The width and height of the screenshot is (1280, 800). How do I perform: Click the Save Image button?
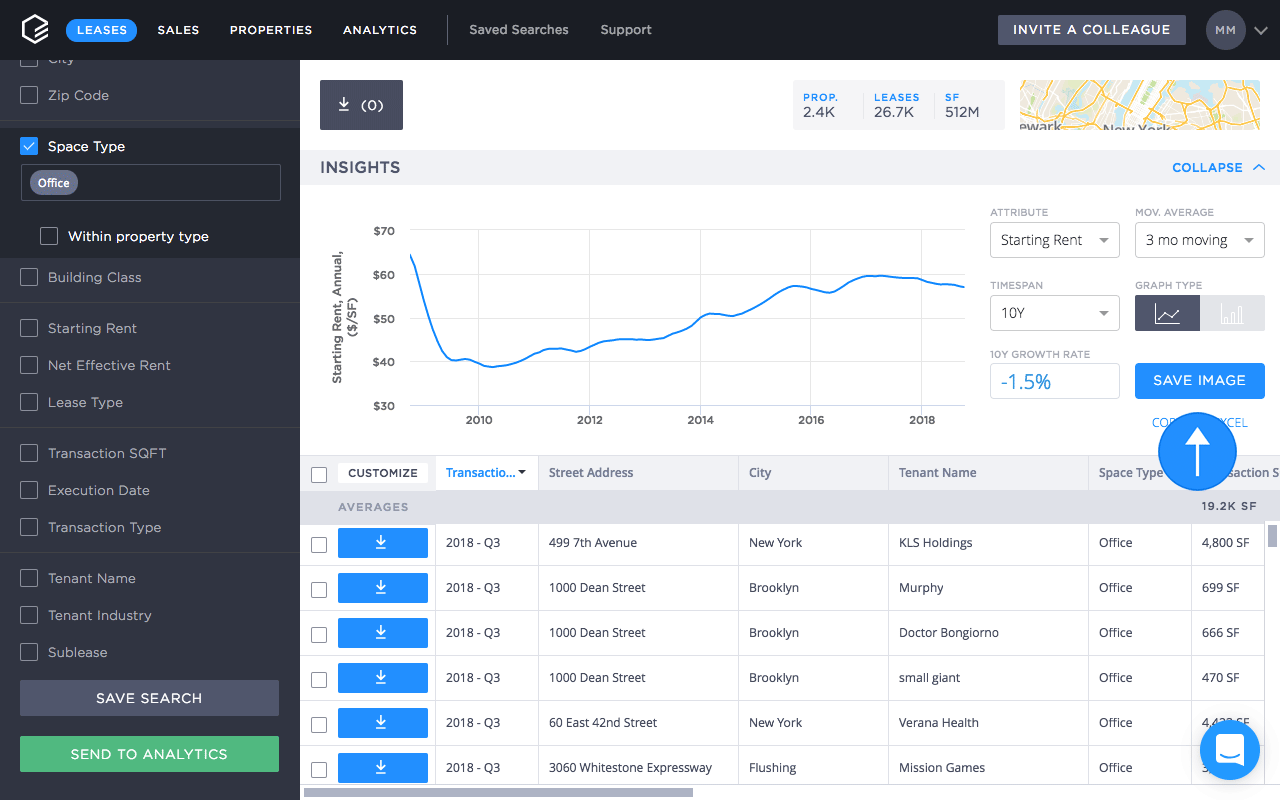click(1199, 381)
